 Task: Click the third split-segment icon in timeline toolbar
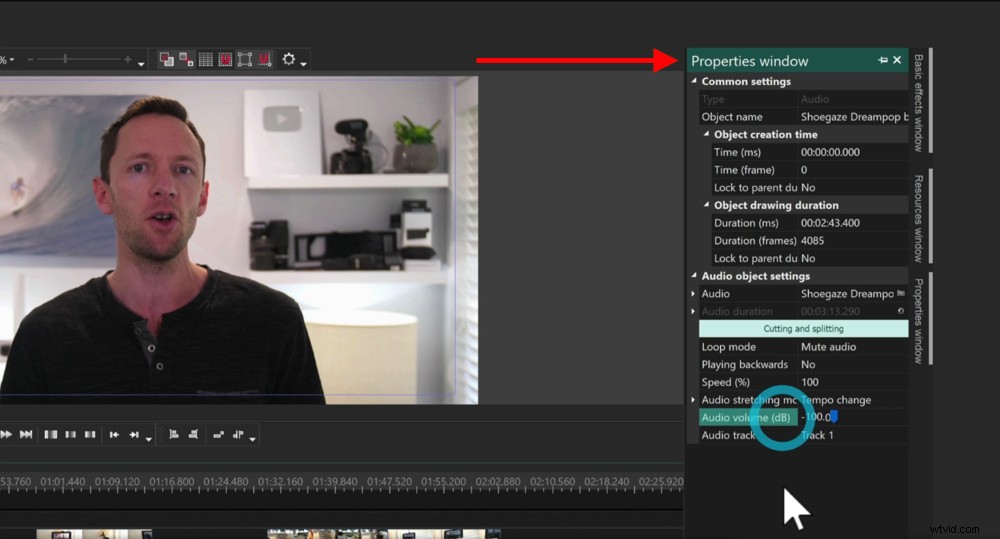[x=90, y=434]
